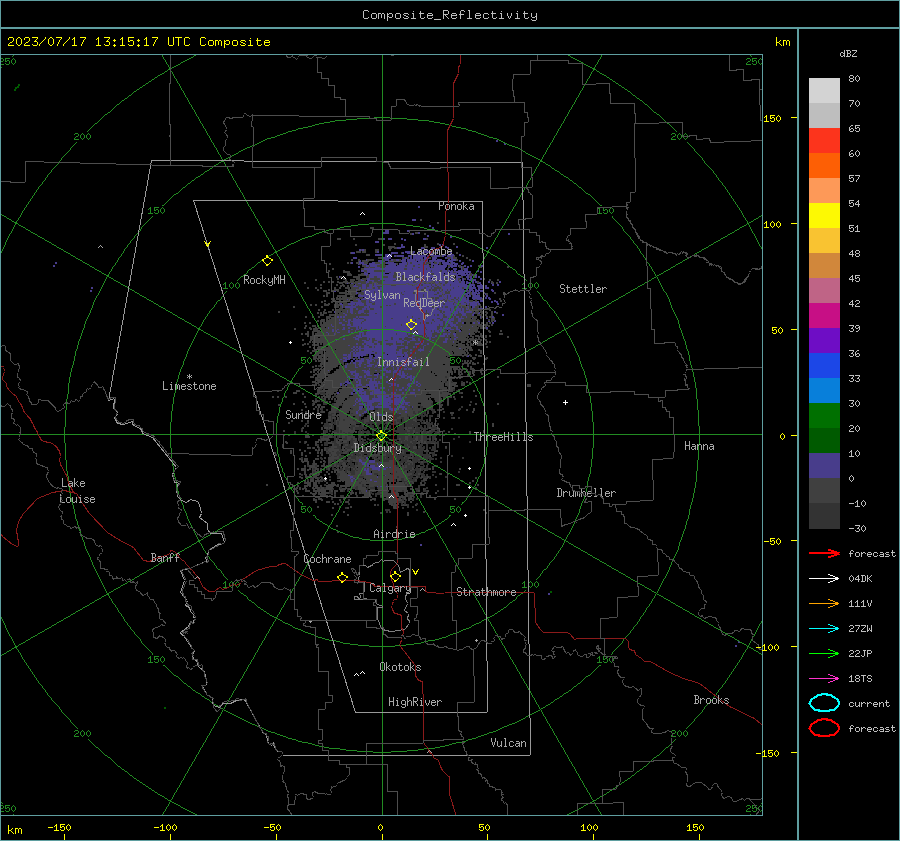Click the cyan 27ZW arrow icon

point(824,629)
